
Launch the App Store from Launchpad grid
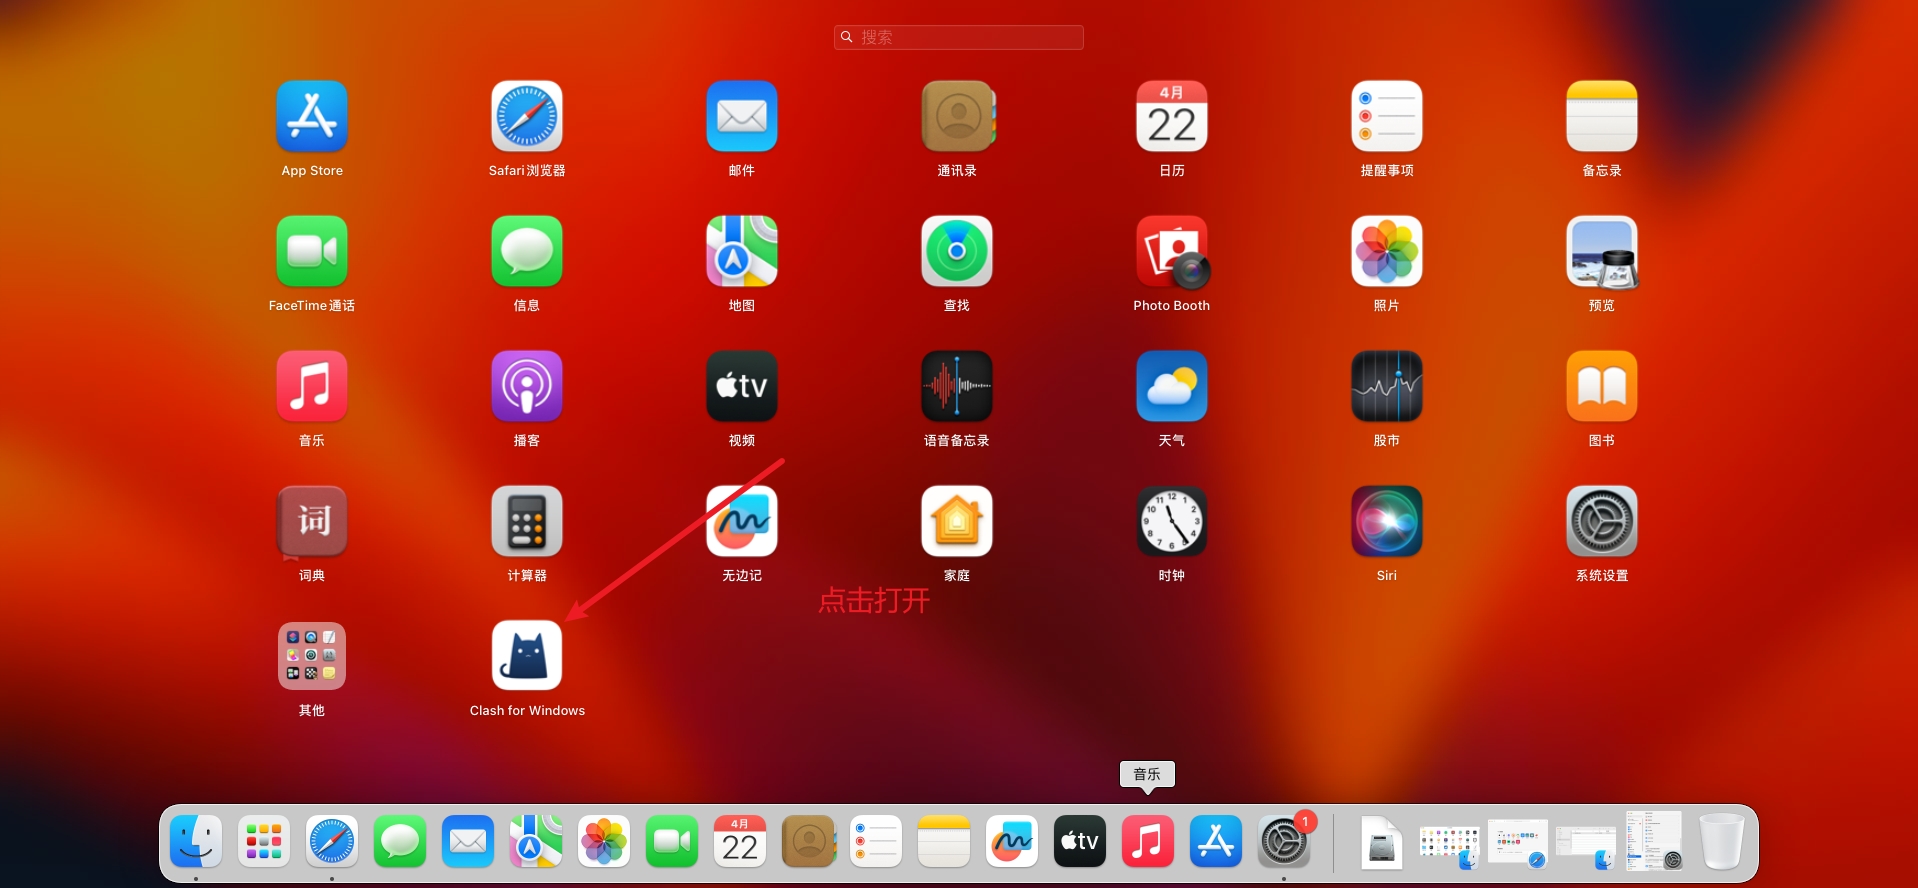(312, 117)
